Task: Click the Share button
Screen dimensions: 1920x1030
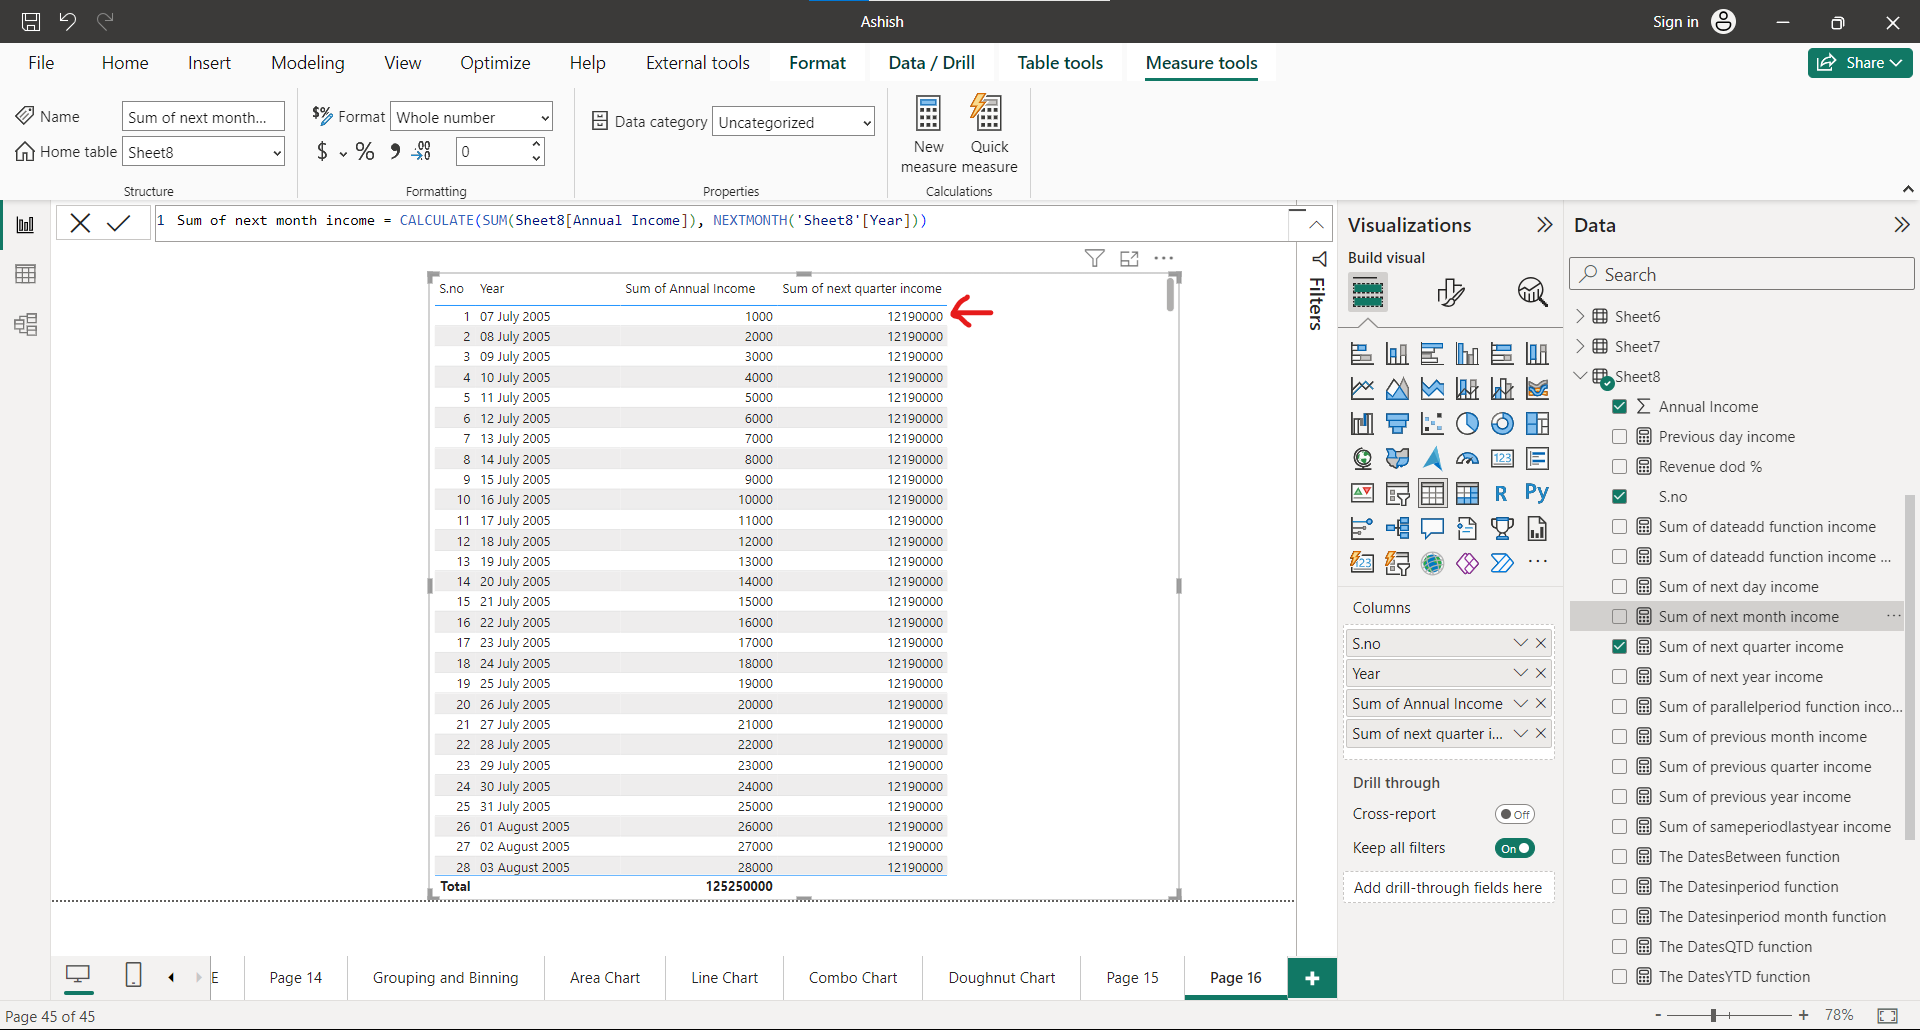Action: [1859, 62]
